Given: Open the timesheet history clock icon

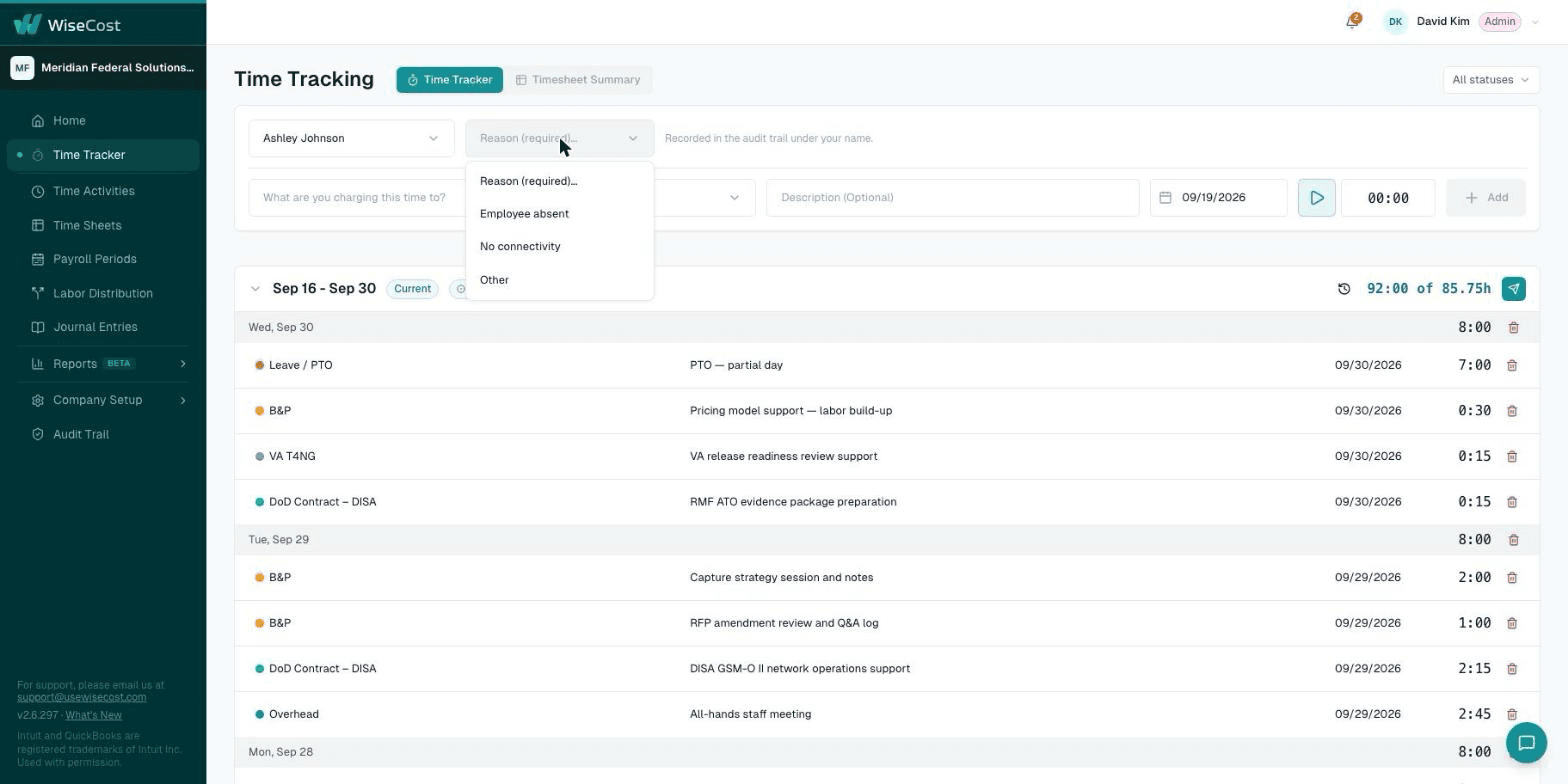Looking at the screenshot, I should pos(1344,289).
